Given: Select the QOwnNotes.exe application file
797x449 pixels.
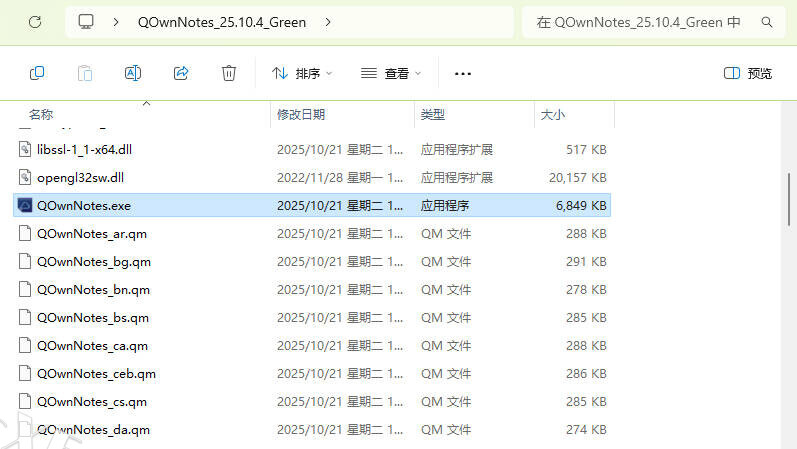Looking at the screenshot, I should [x=84, y=206].
